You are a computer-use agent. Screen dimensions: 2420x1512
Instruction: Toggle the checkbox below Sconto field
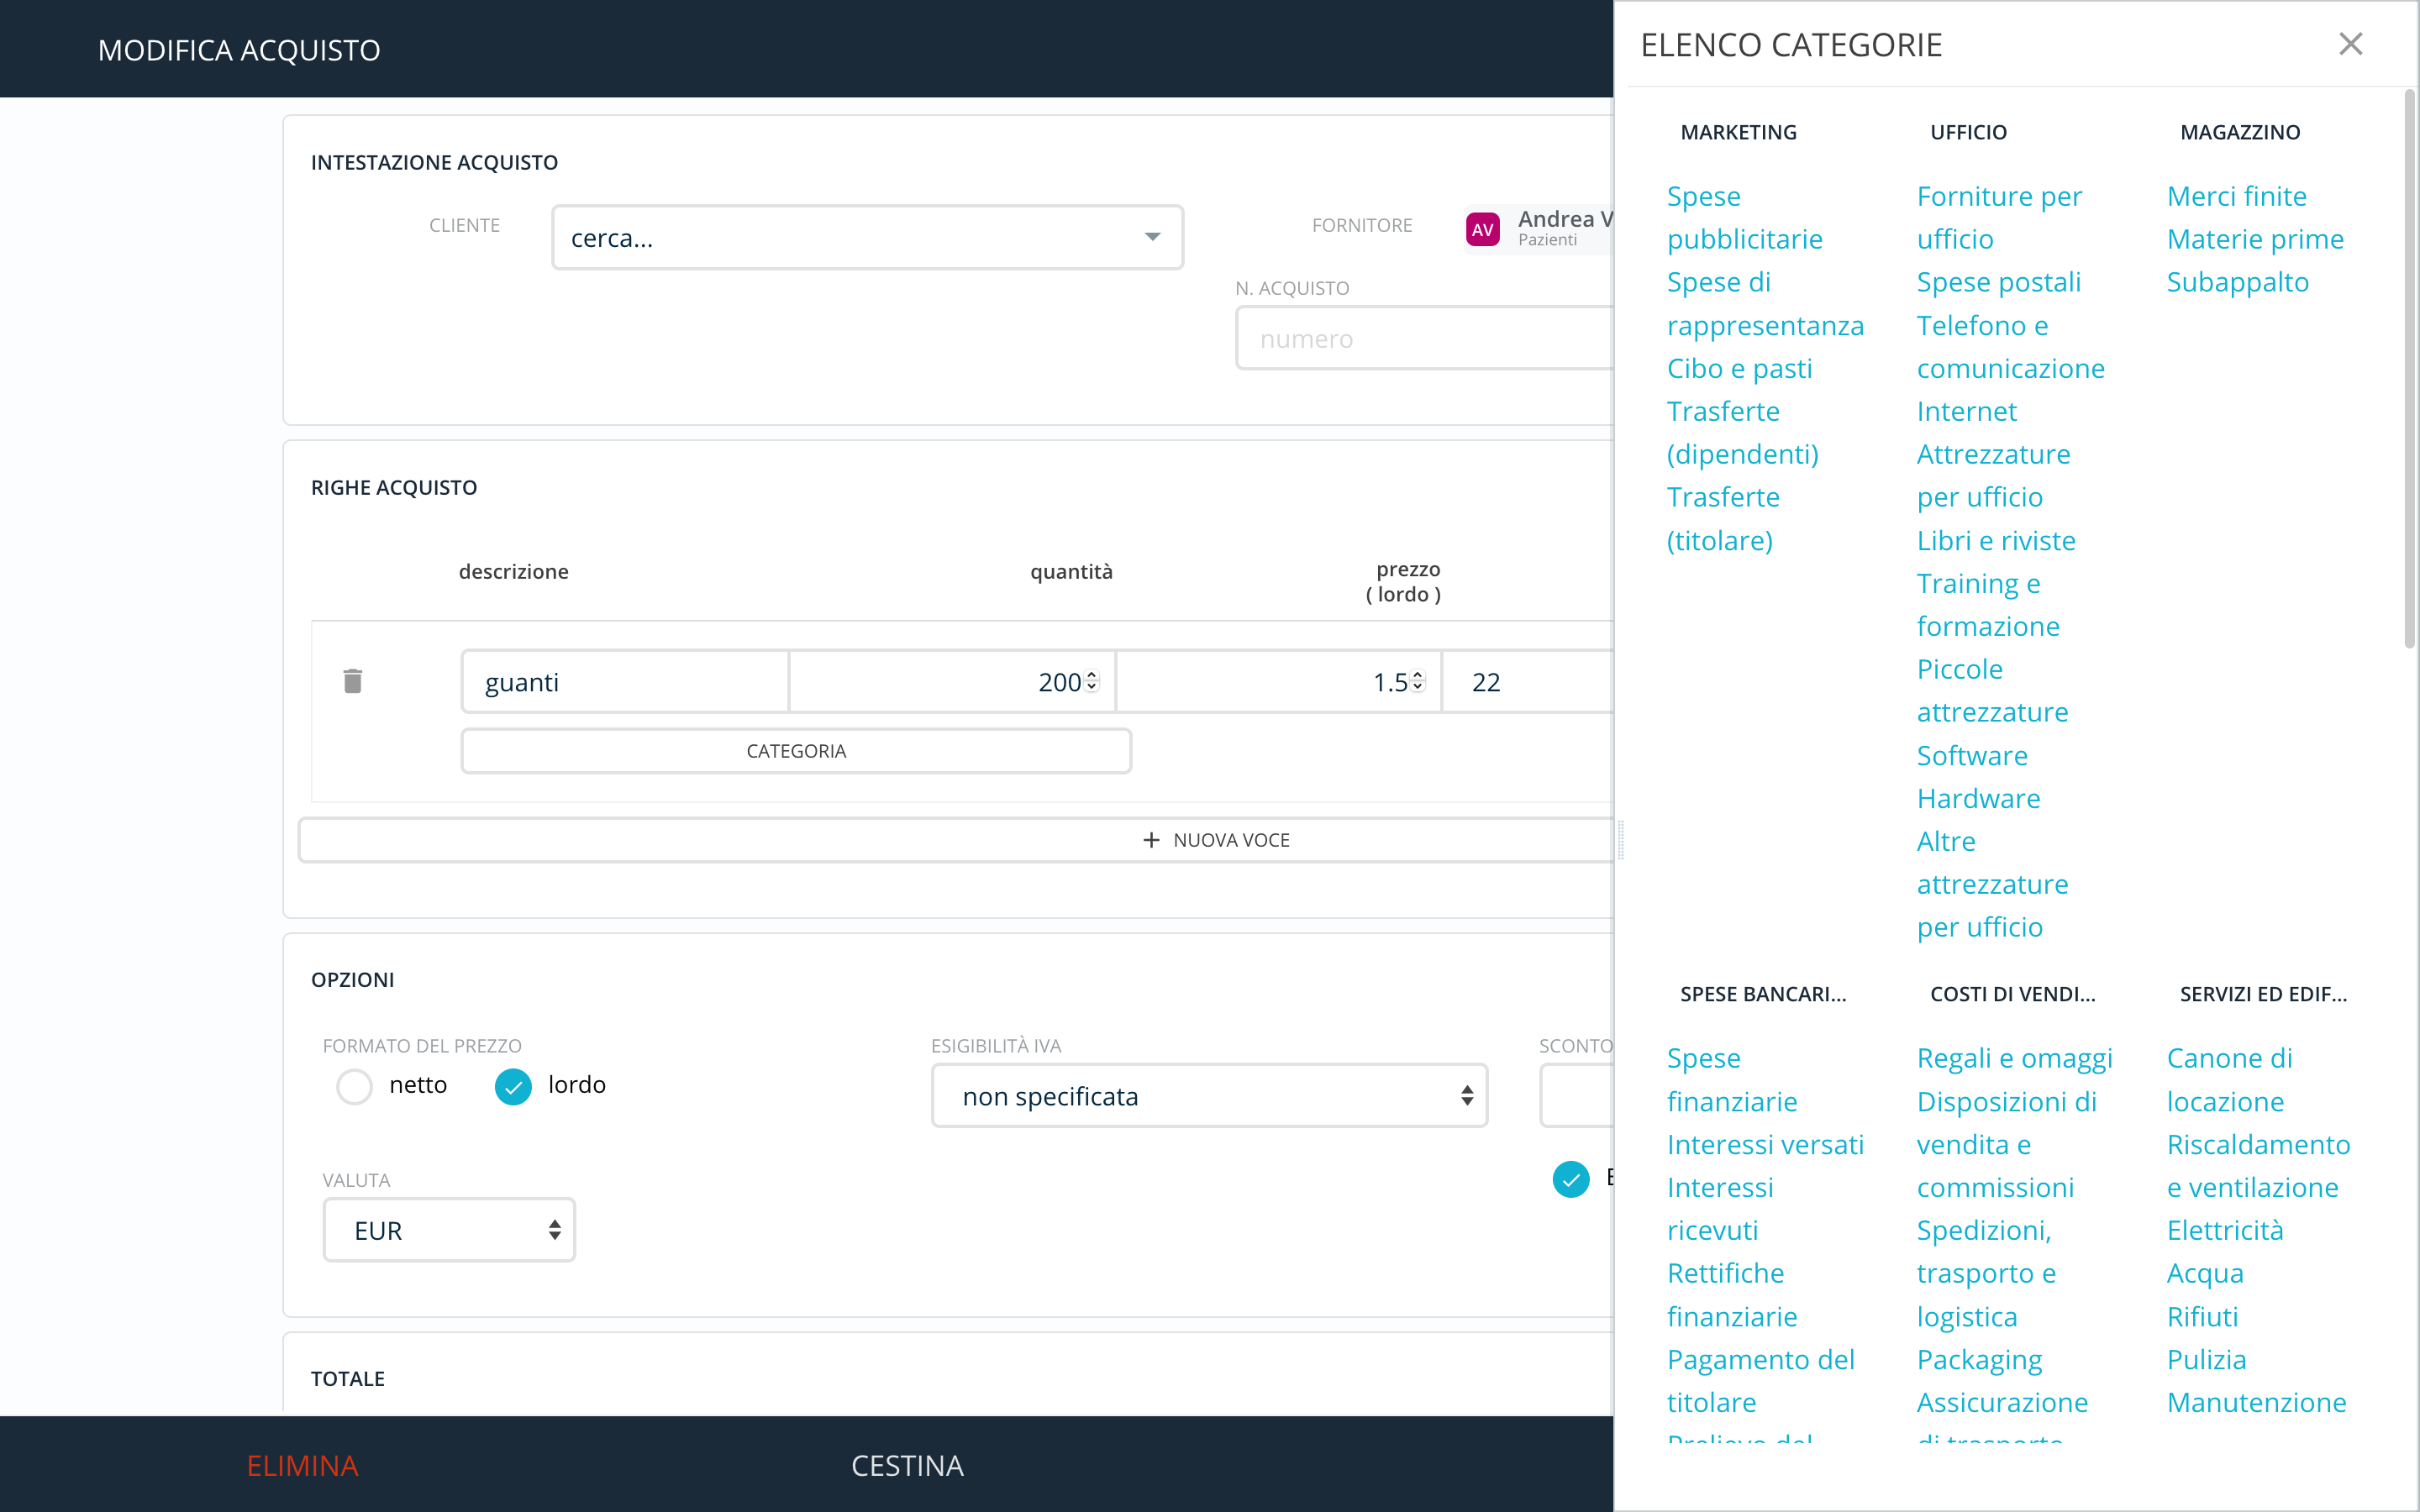(x=1570, y=1179)
